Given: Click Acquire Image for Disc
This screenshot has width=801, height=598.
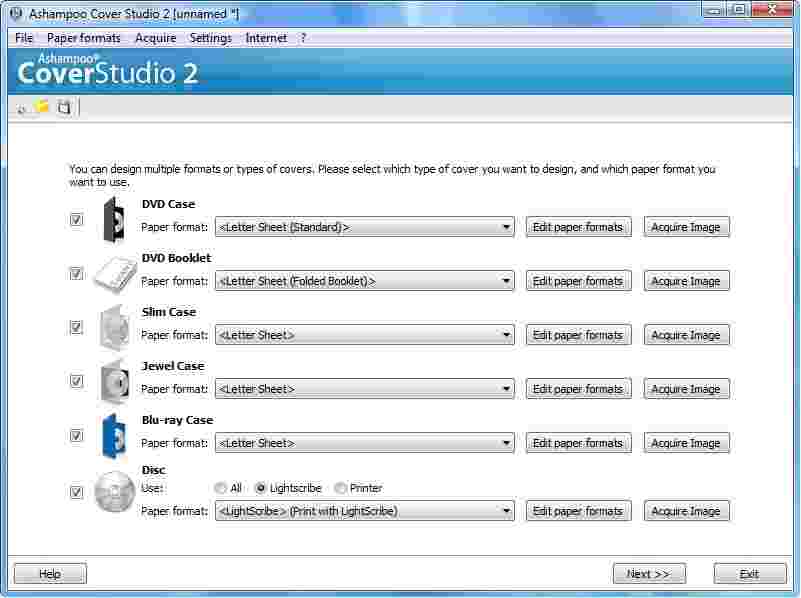Looking at the screenshot, I should (686, 511).
